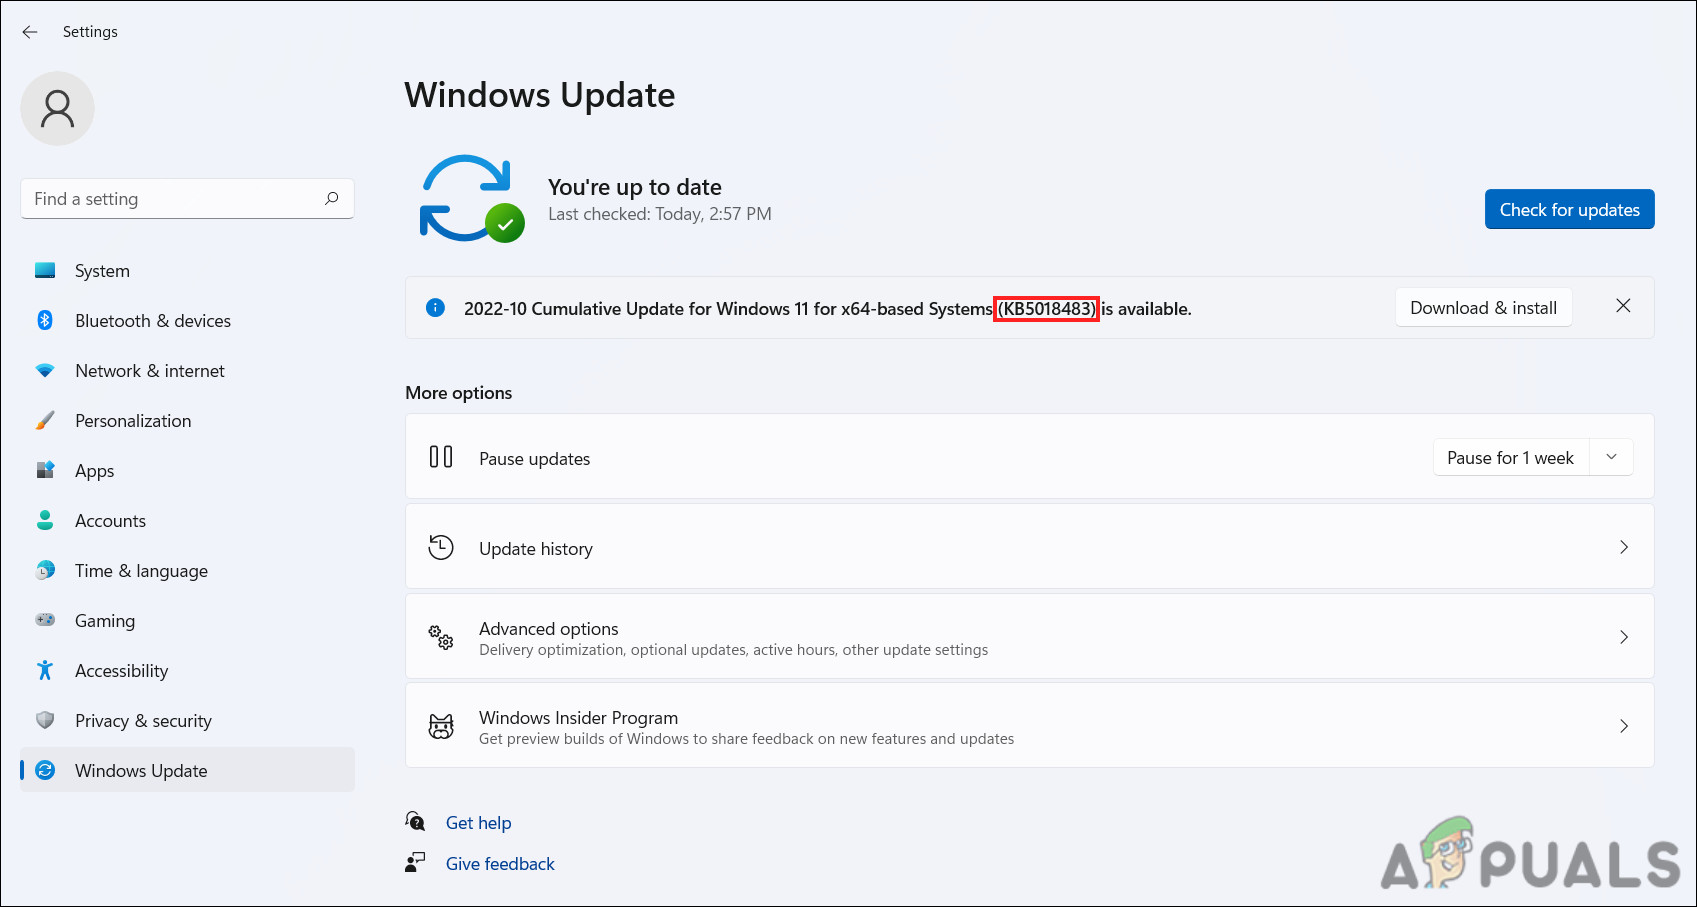
Task: Open Windows Insider Program row chevron
Action: [x=1624, y=726]
